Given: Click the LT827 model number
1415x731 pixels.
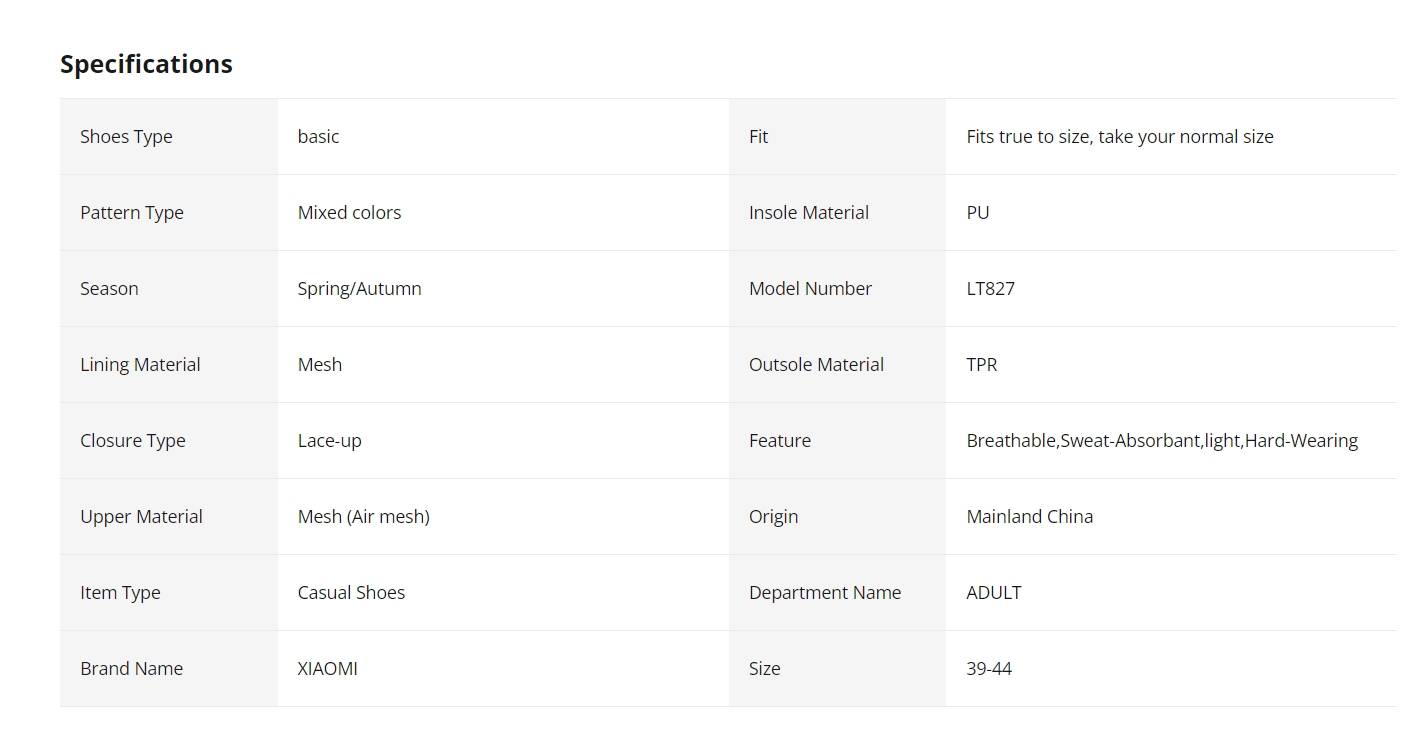Looking at the screenshot, I should click(x=991, y=289).
